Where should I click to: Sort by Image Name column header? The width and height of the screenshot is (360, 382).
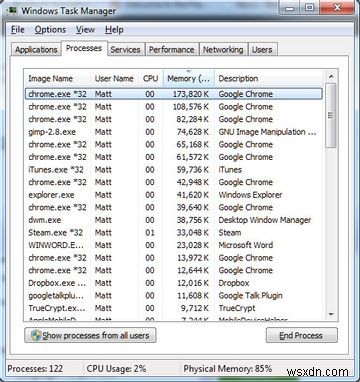(x=57, y=79)
